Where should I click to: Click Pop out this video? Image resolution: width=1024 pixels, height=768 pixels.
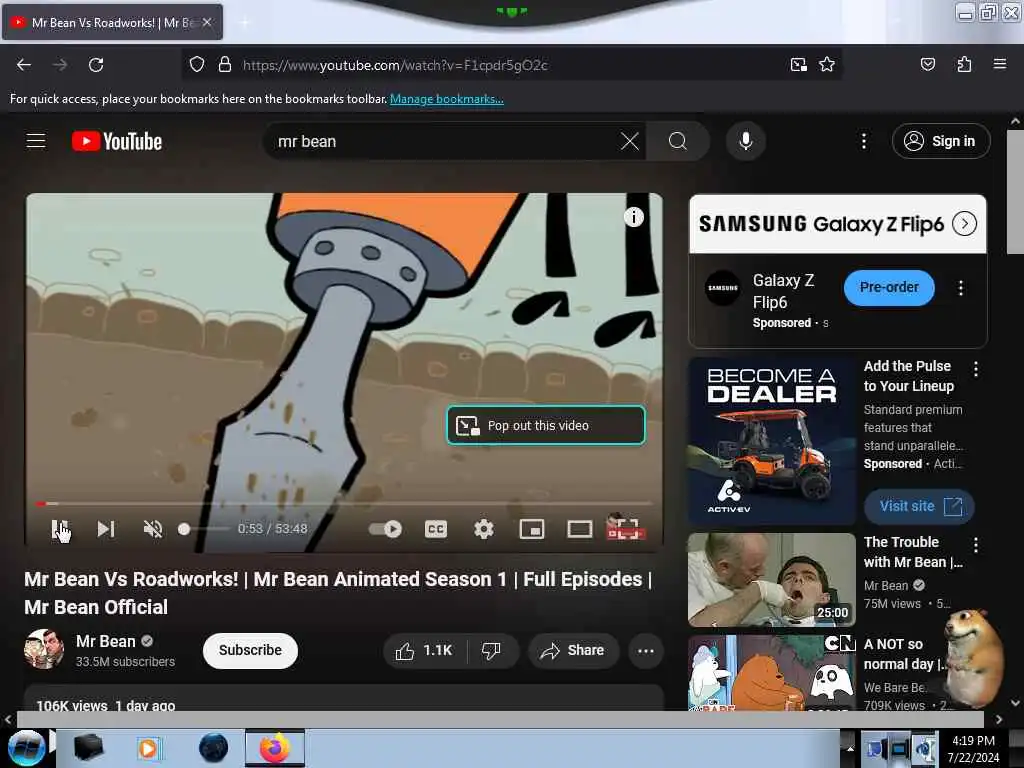click(546, 425)
